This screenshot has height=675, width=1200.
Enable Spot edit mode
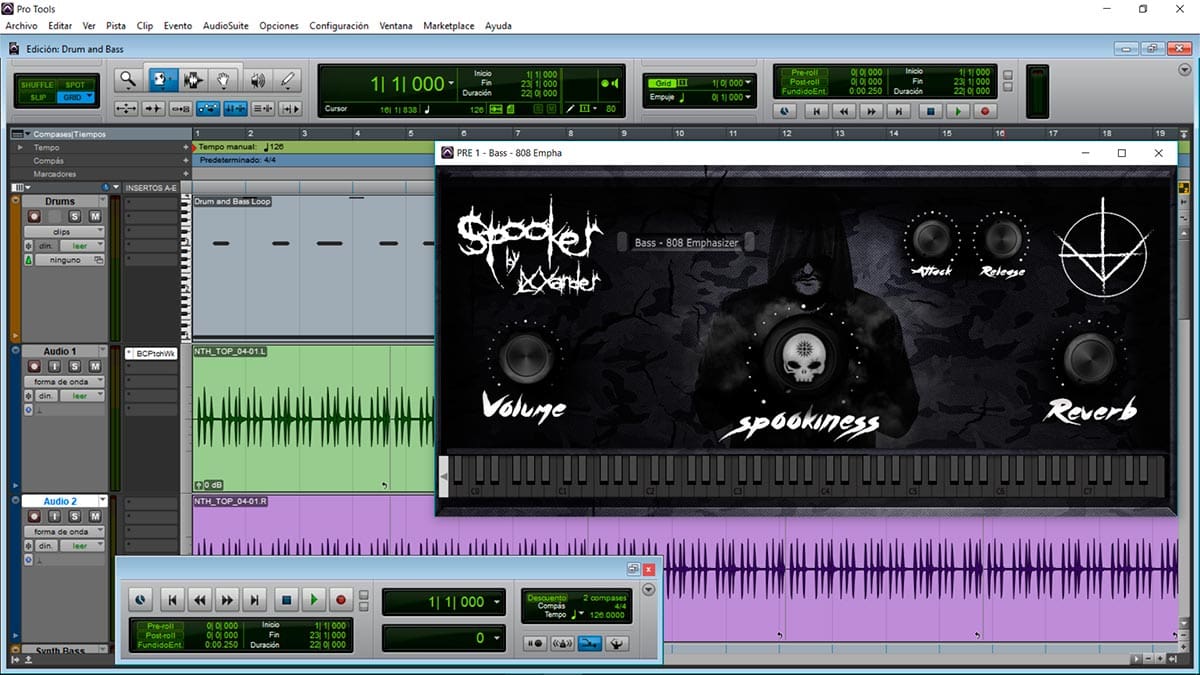tap(76, 85)
